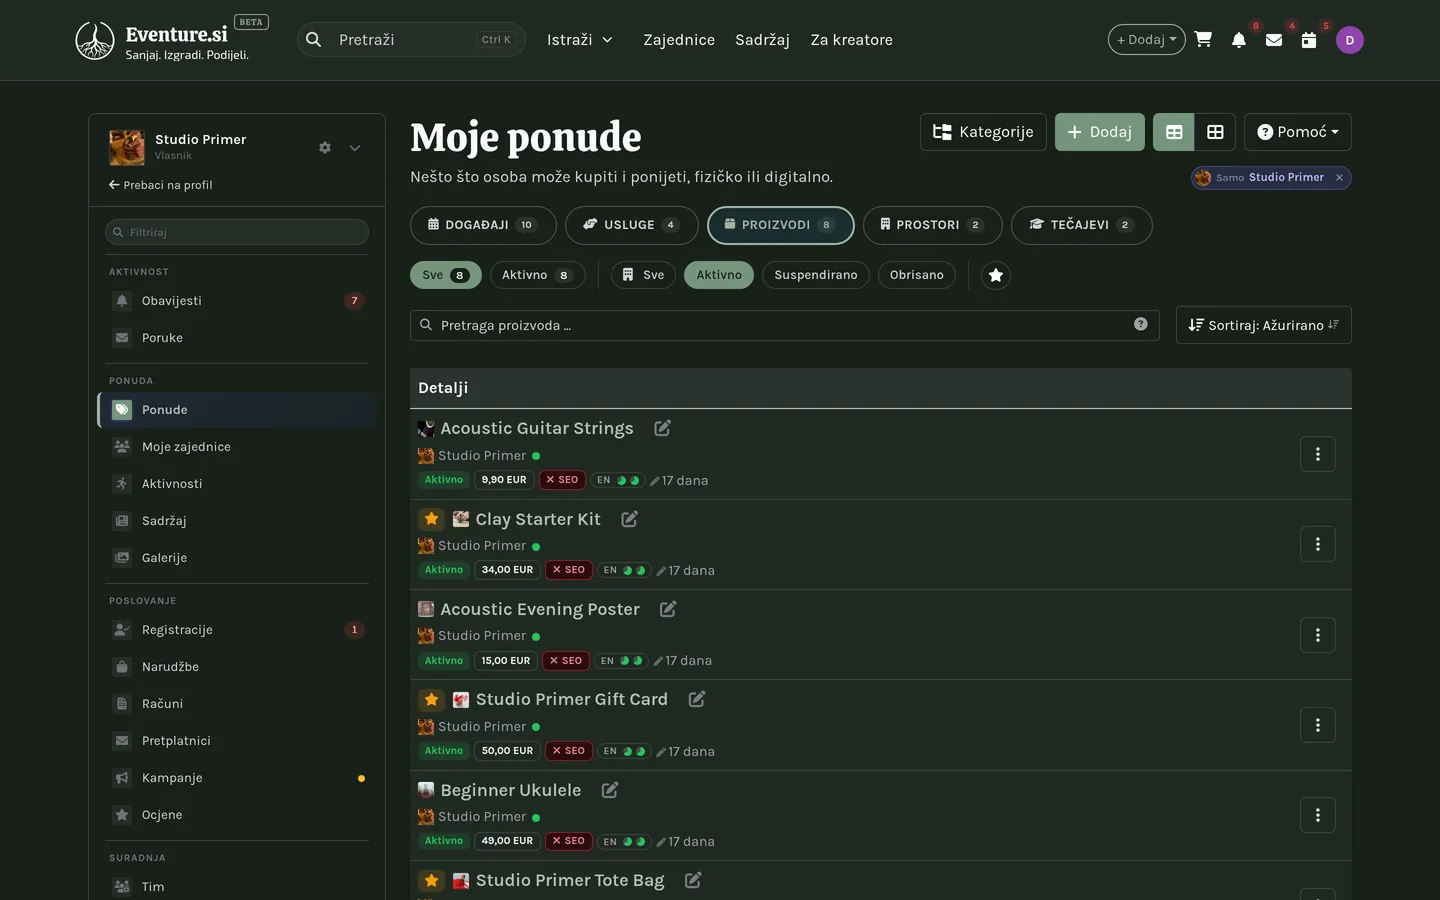The width and height of the screenshot is (1440, 900).
Task: Follow the Prebaci na profil link
Action: [x=161, y=185]
